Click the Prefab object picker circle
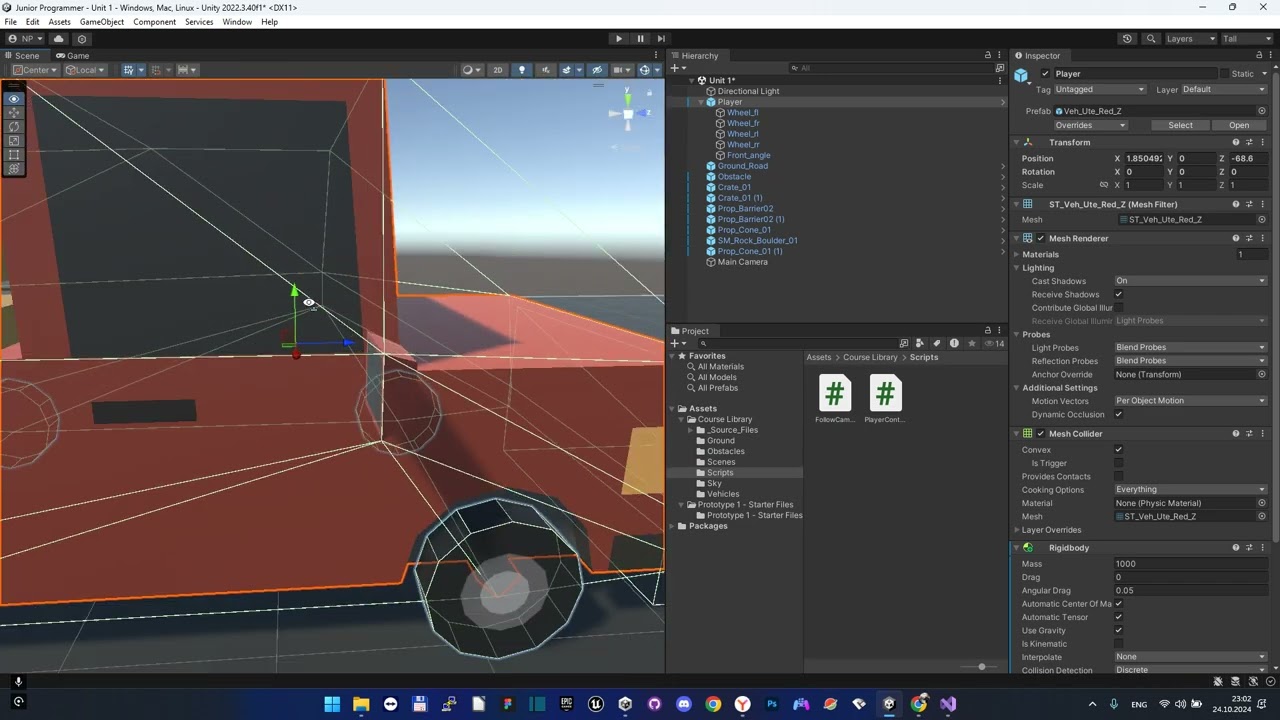1280x720 pixels. tap(1262, 111)
